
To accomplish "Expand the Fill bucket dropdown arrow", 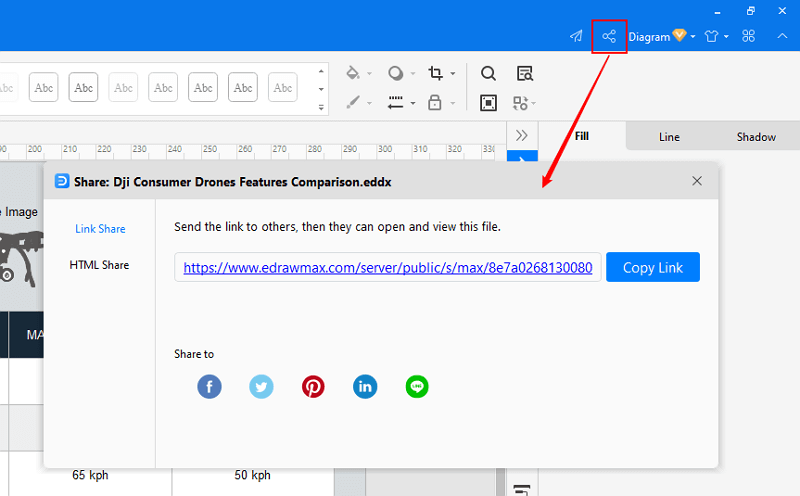I will tap(369, 74).
